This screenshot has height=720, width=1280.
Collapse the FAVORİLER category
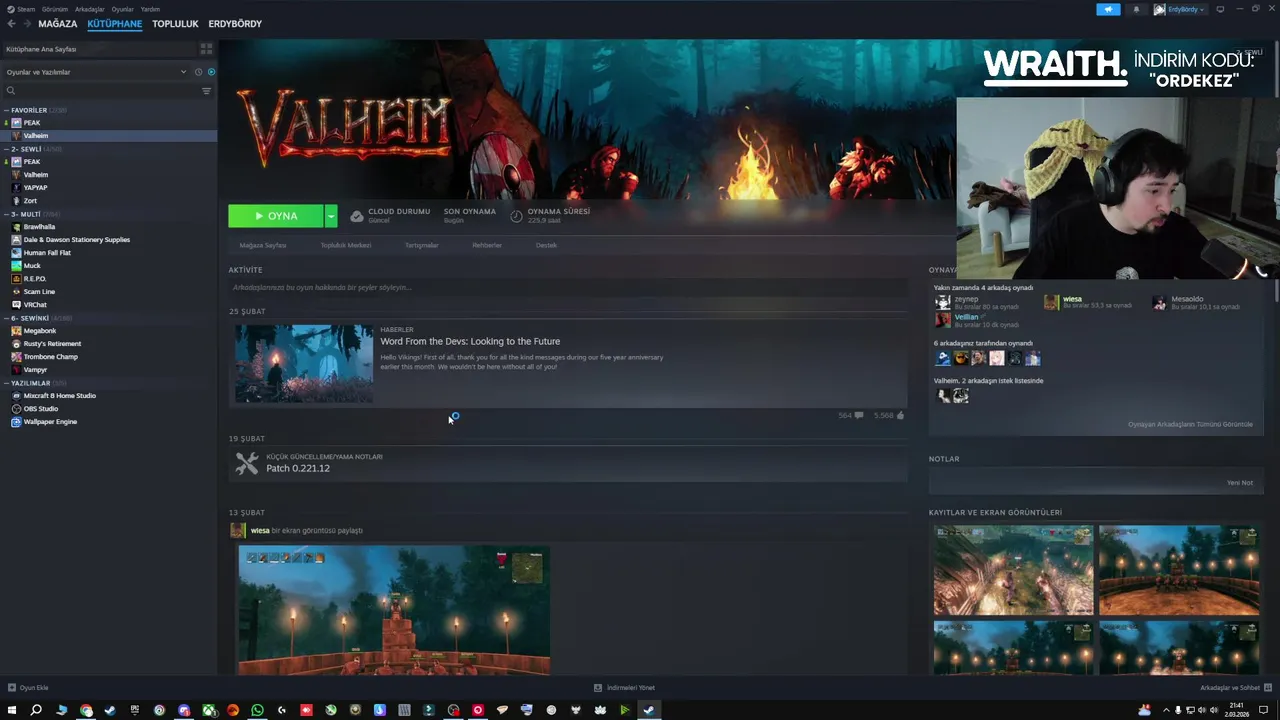pos(6,110)
